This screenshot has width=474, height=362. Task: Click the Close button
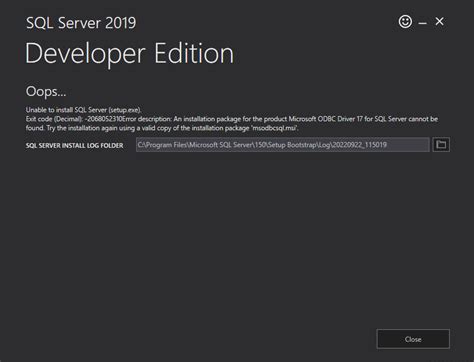click(413, 339)
